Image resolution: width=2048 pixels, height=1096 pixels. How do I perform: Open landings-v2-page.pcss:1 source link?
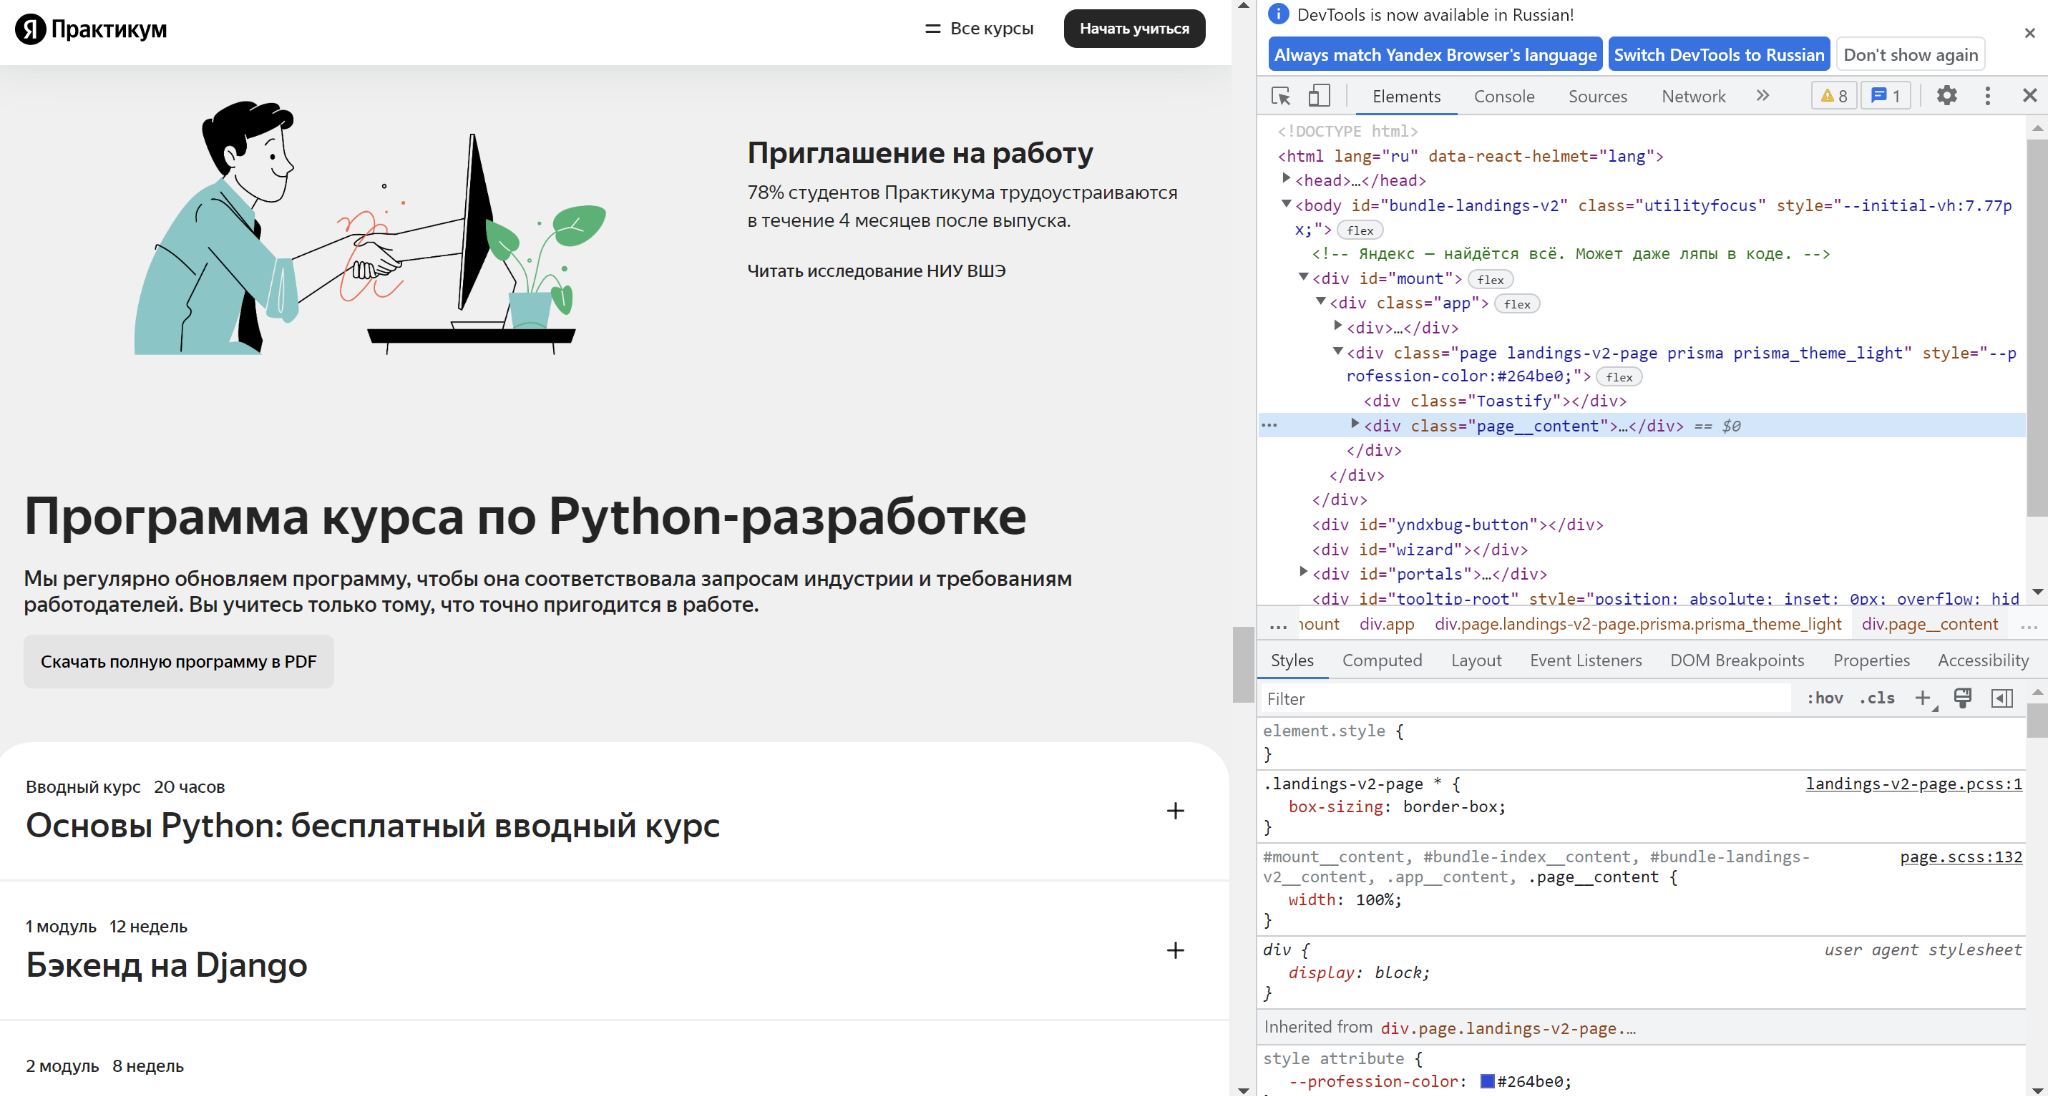tap(1913, 784)
